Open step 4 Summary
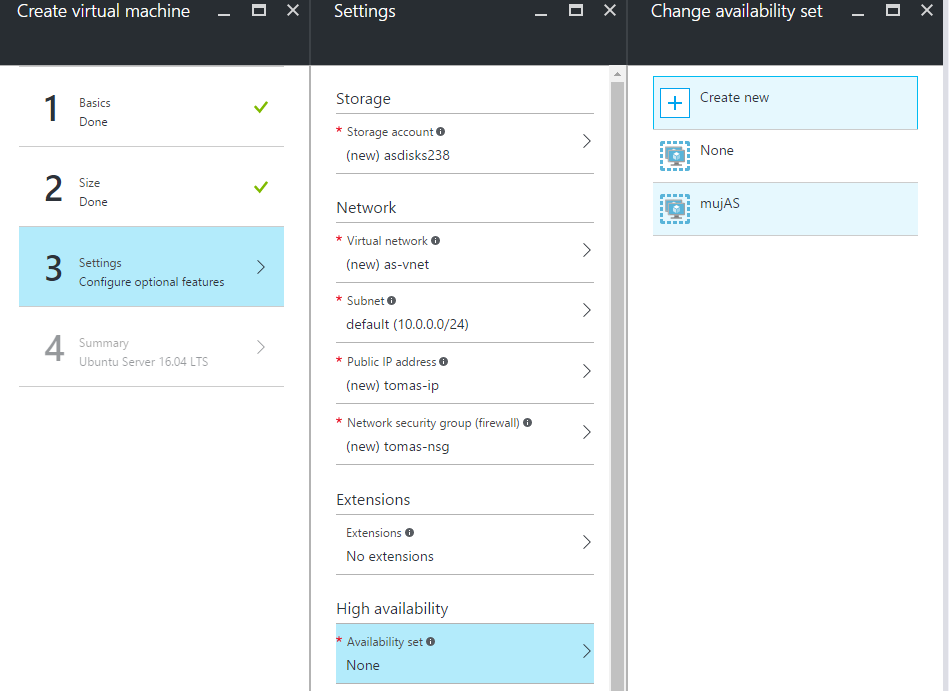This screenshot has width=949, height=691. pos(151,347)
